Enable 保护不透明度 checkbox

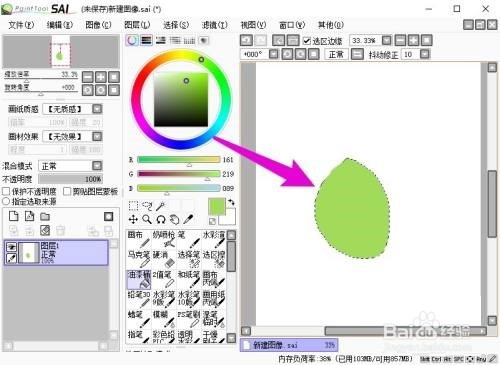click(x=6, y=191)
